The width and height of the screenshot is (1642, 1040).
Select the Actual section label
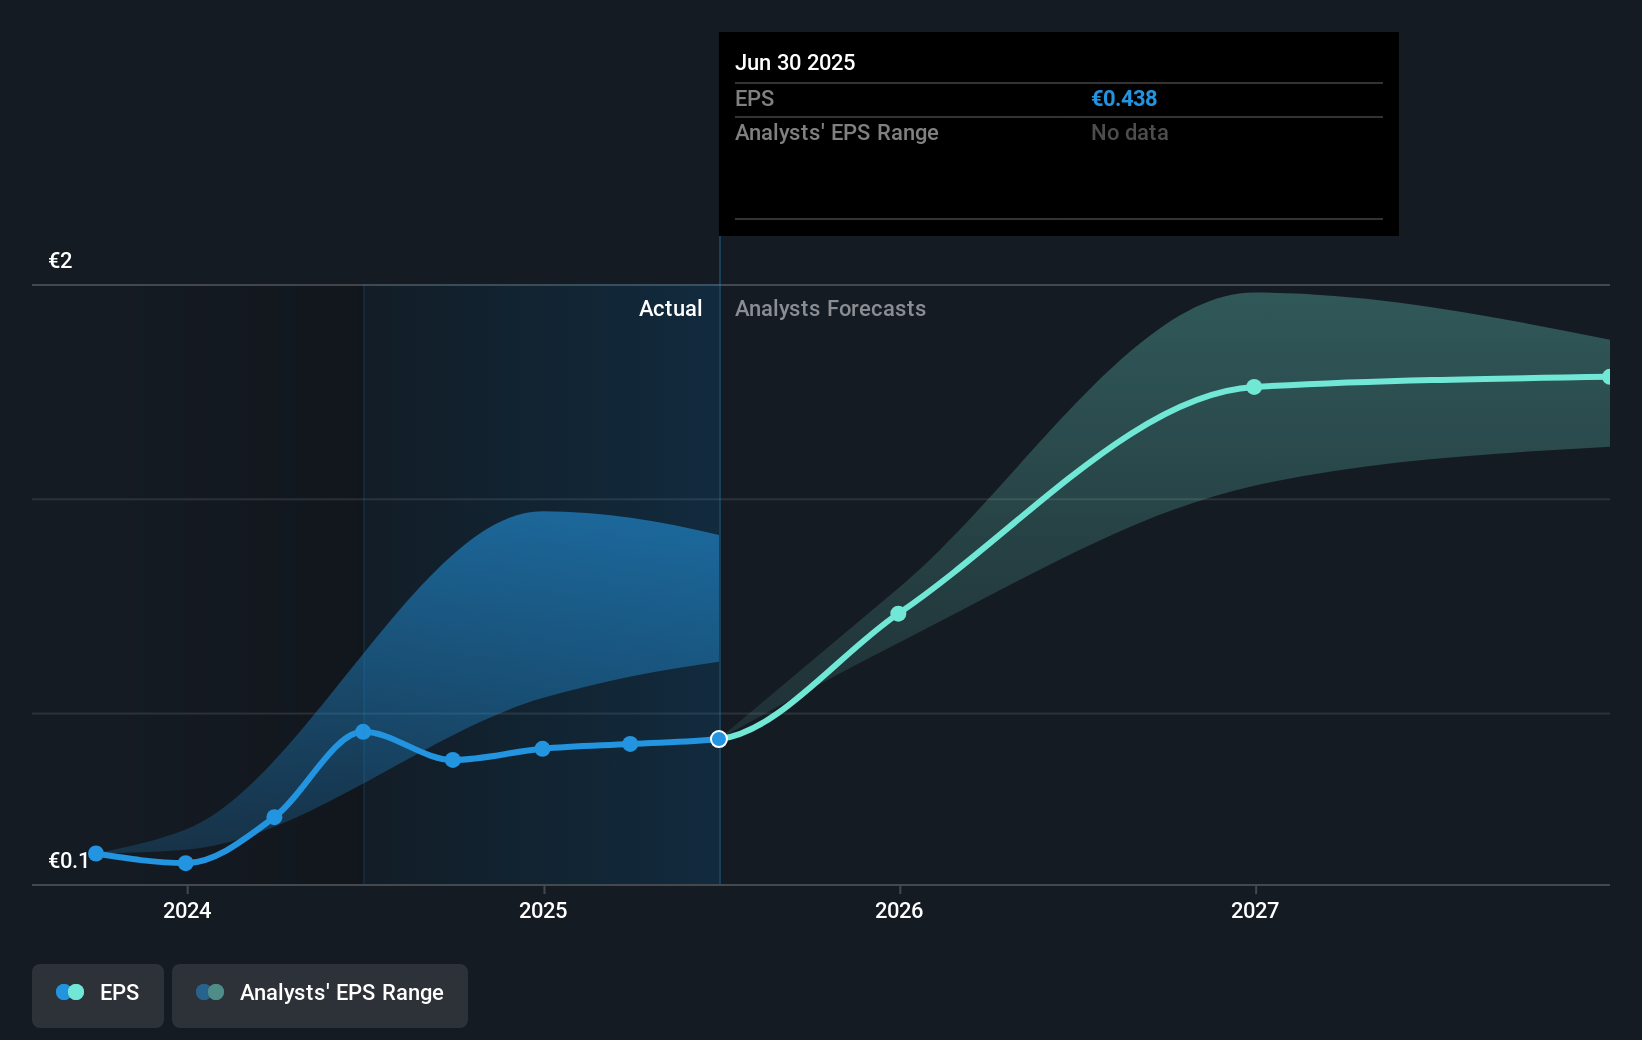[x=670, y=308]
